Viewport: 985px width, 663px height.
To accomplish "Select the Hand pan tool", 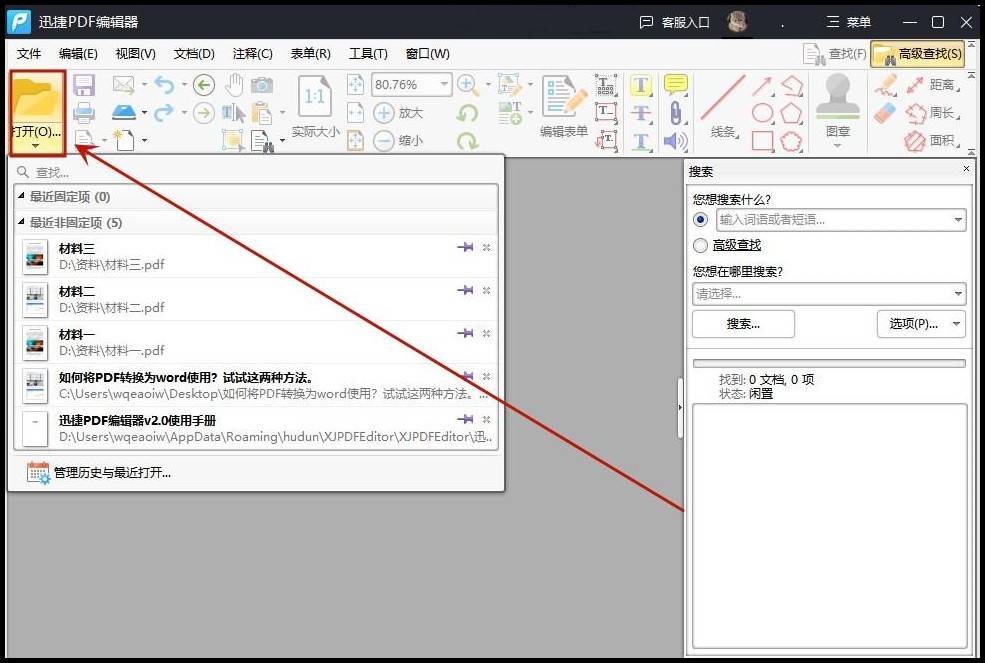I will pyautogui.click(x=233, y=85).
